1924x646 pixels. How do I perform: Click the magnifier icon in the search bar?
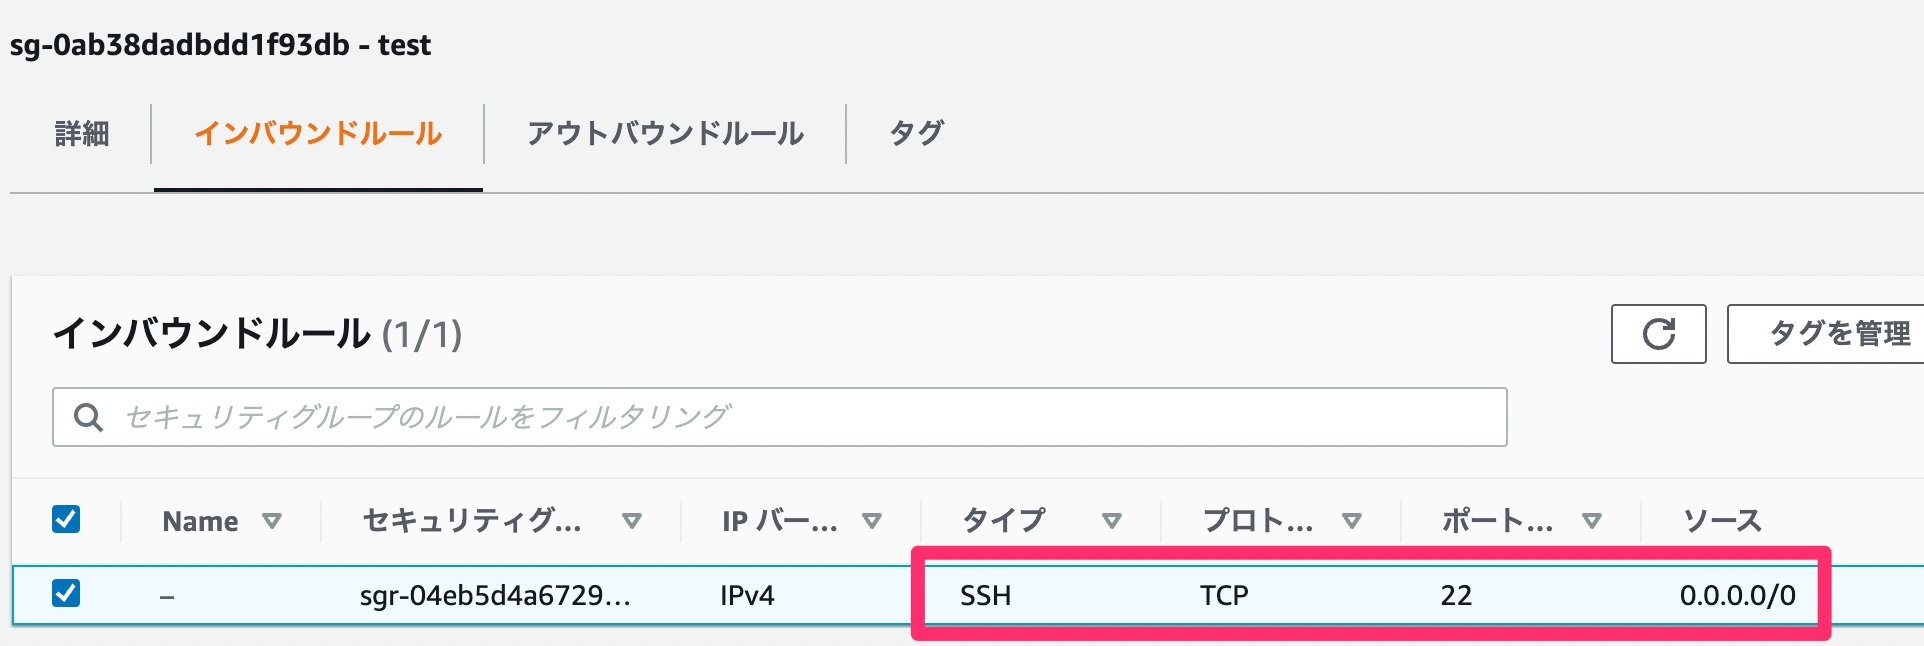89,417
